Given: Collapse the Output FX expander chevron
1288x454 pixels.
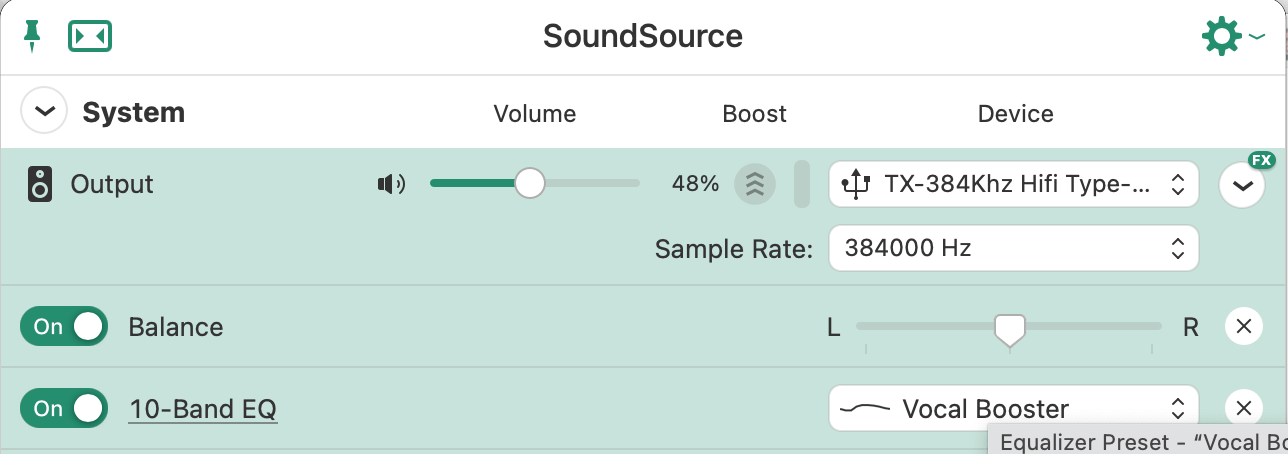Looking at the screenshot, I should pyautogui.click(x=1242, y=186).
